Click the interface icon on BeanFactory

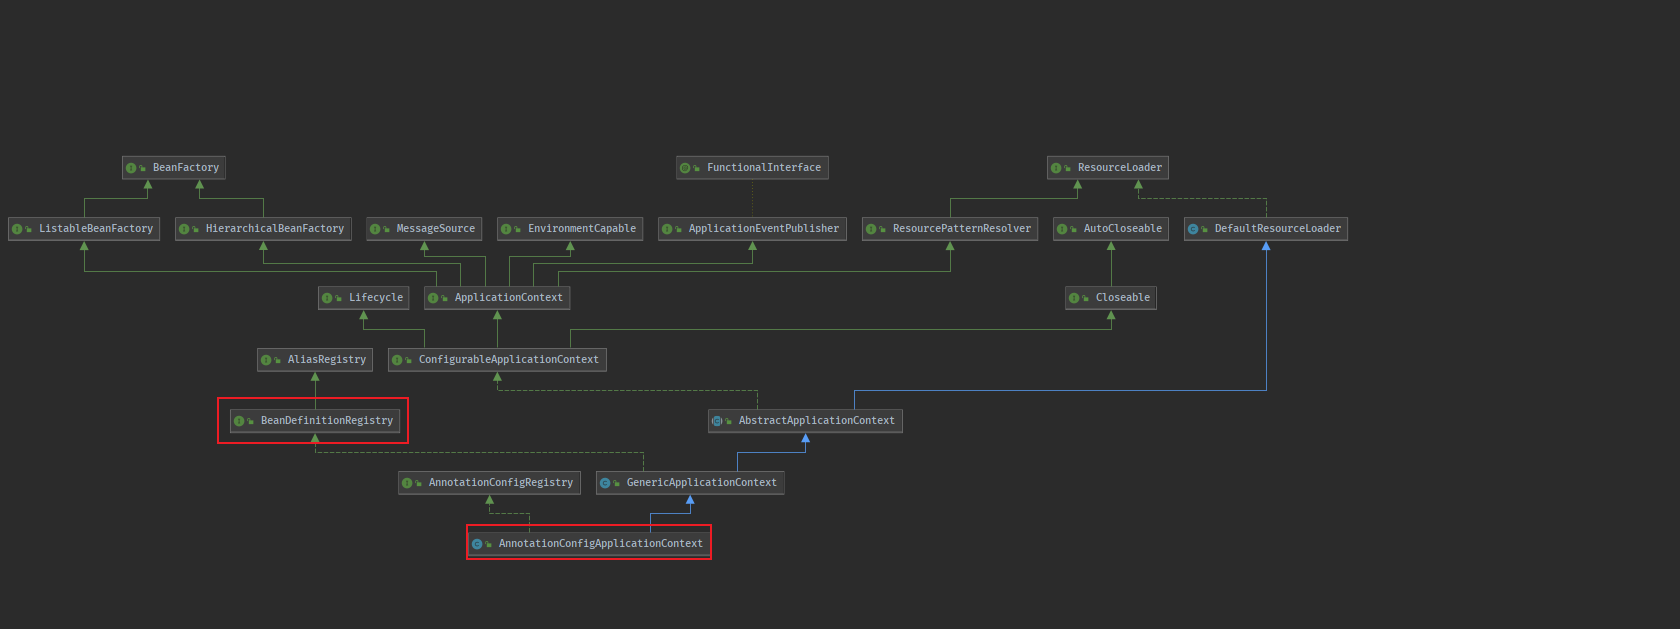(131, 168)
